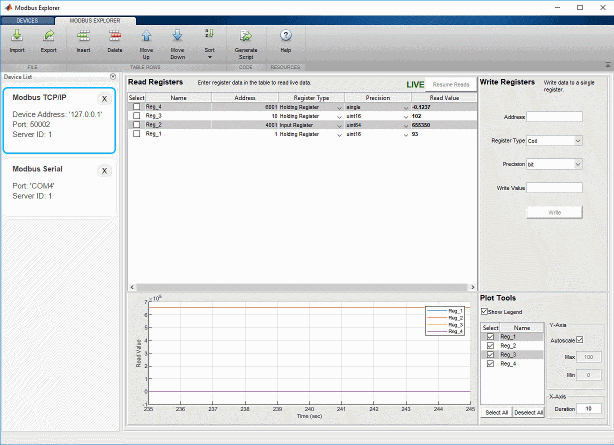Open Register Type dropdown for Reg_4
This screenshot has height=445, width=614.
point(339,107)
